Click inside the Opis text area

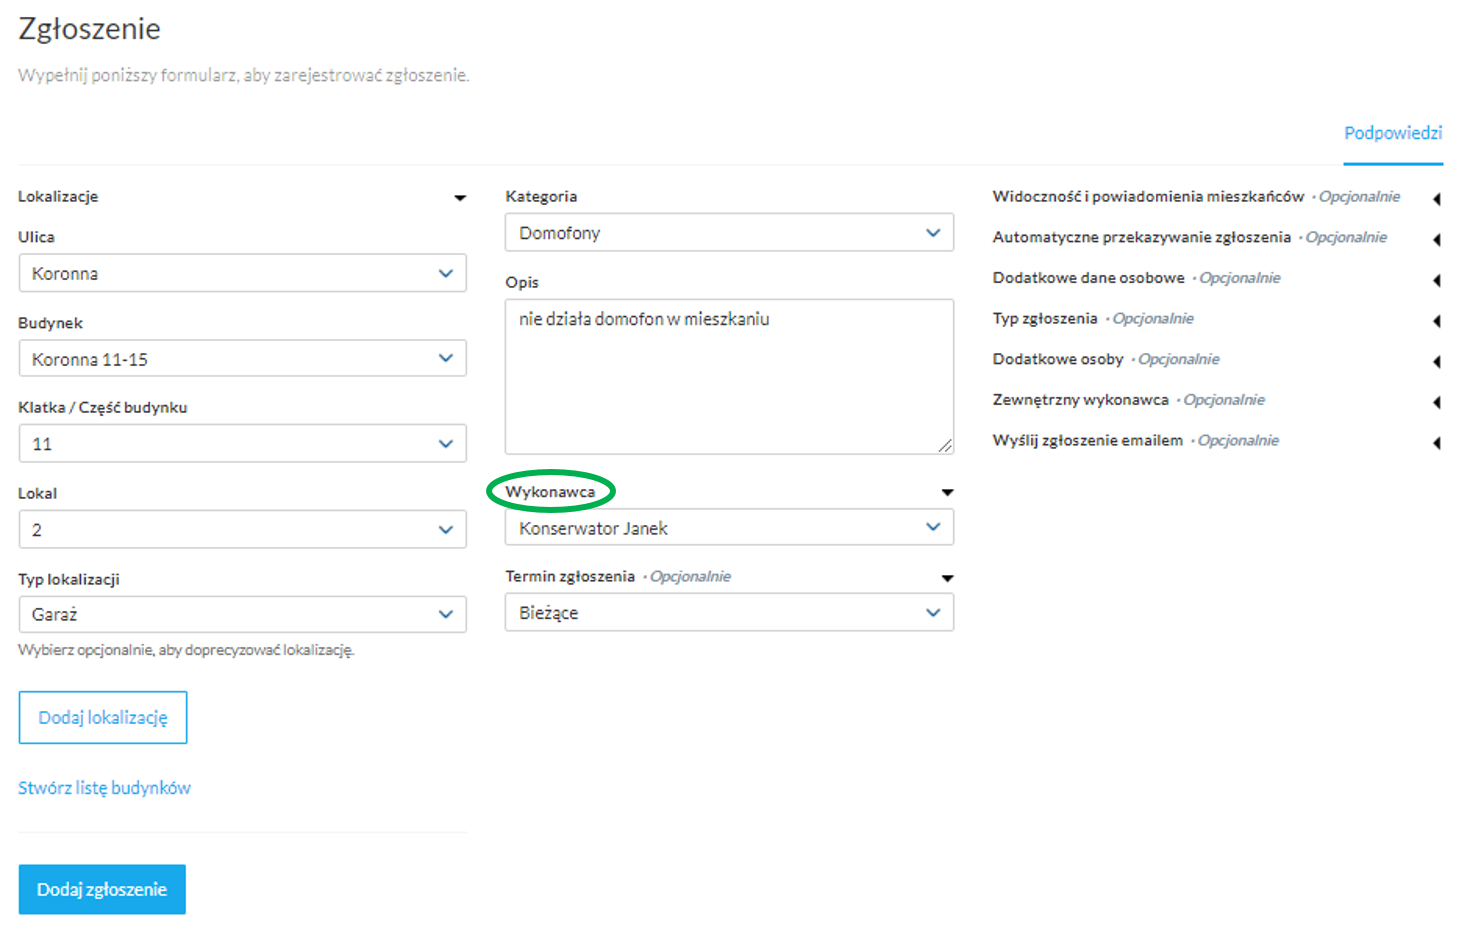(729, 377)
